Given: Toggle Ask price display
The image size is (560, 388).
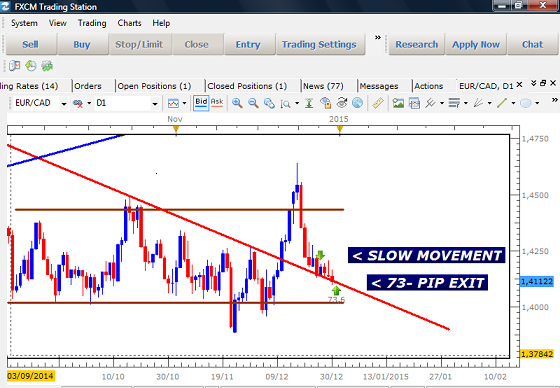Looking at the screenshot, I should click(217, 103).
